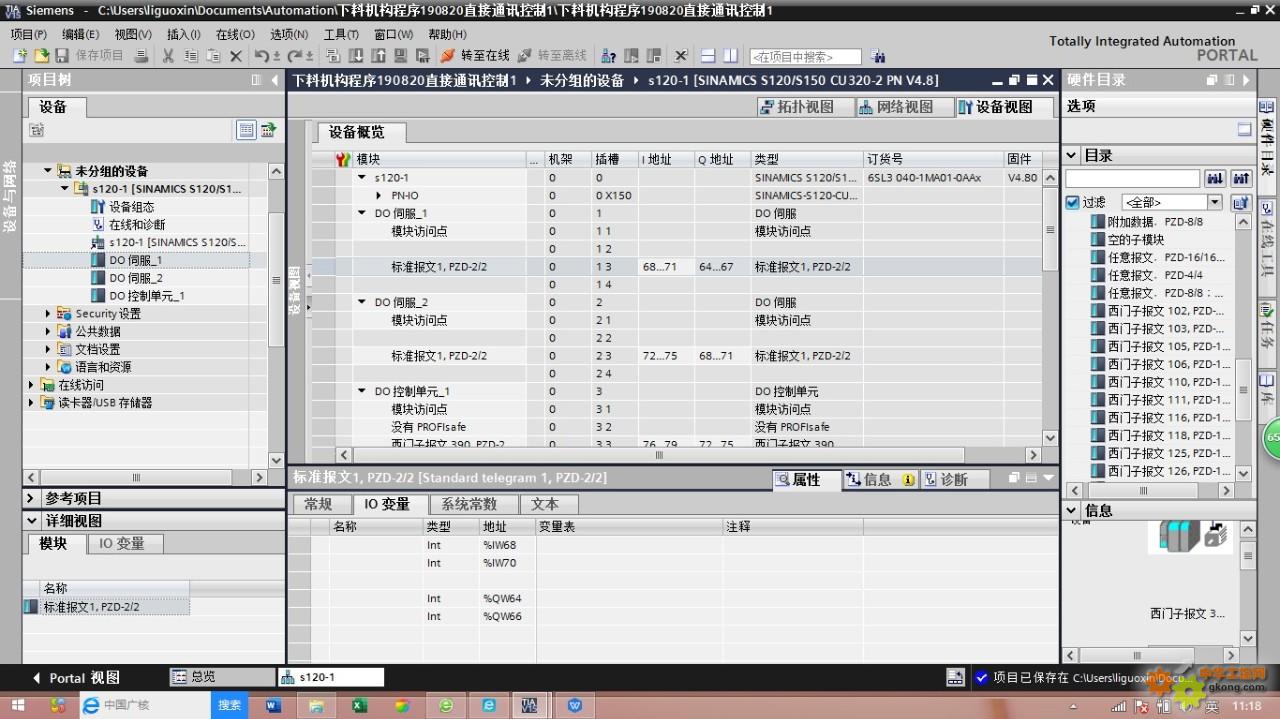Click the delete X icon in toolbar
Viewport: 1280px width, 719px height.
pyautogui.click(x=236, y=56)
